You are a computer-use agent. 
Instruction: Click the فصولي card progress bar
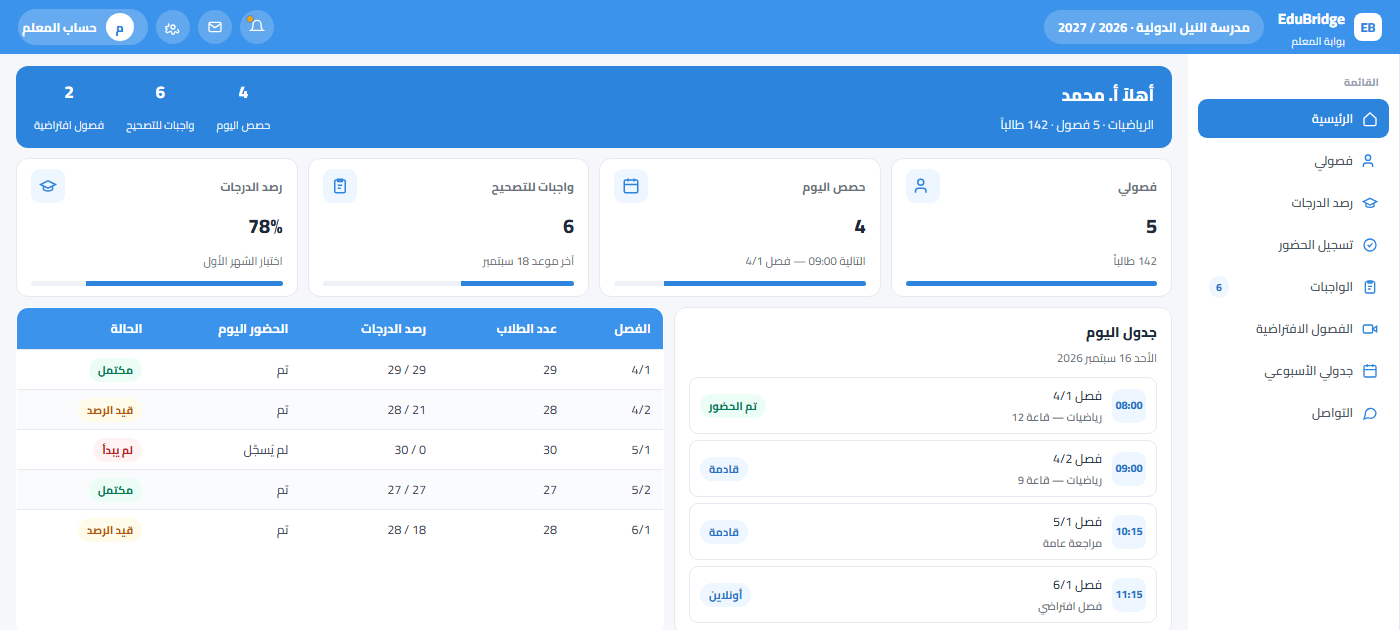[x=1031, y=283]
